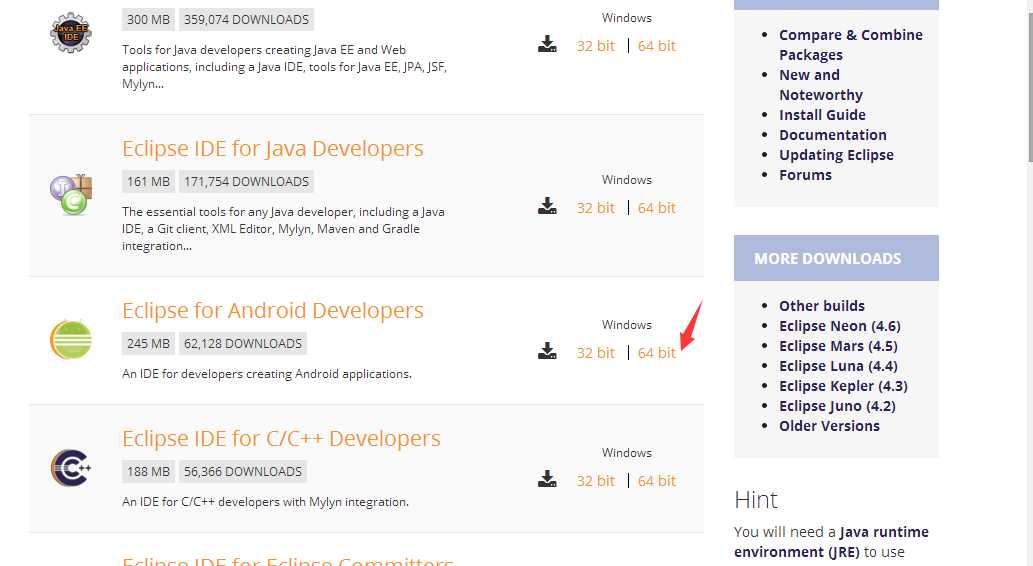Download 32 bit Eclipse for Android Developers
The image size is (1033, 566).
[595, 353]
